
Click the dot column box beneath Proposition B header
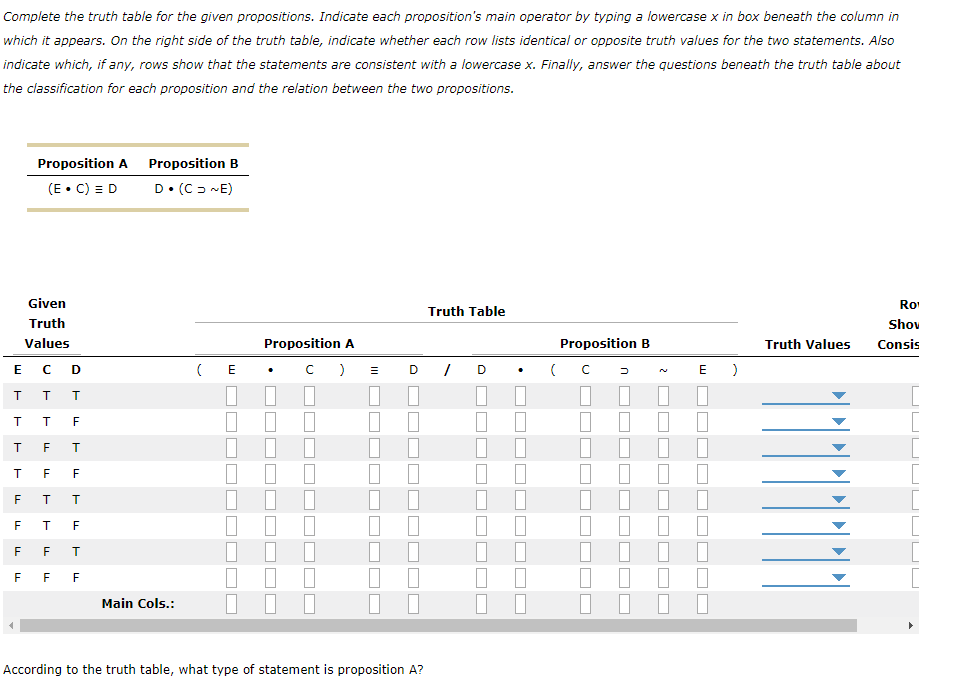click(520, 395)
